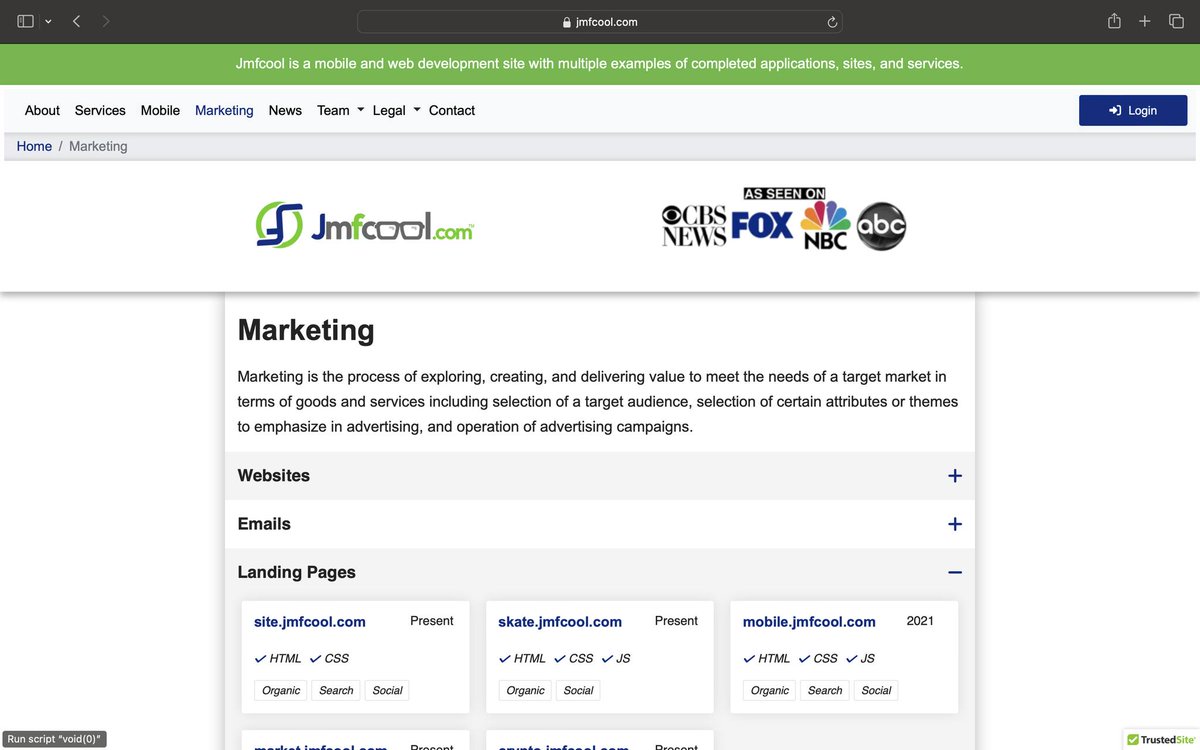This screenshot has width=1200, height=750.
Task: Show the tab overview icon
Action: coord(1176,21)
